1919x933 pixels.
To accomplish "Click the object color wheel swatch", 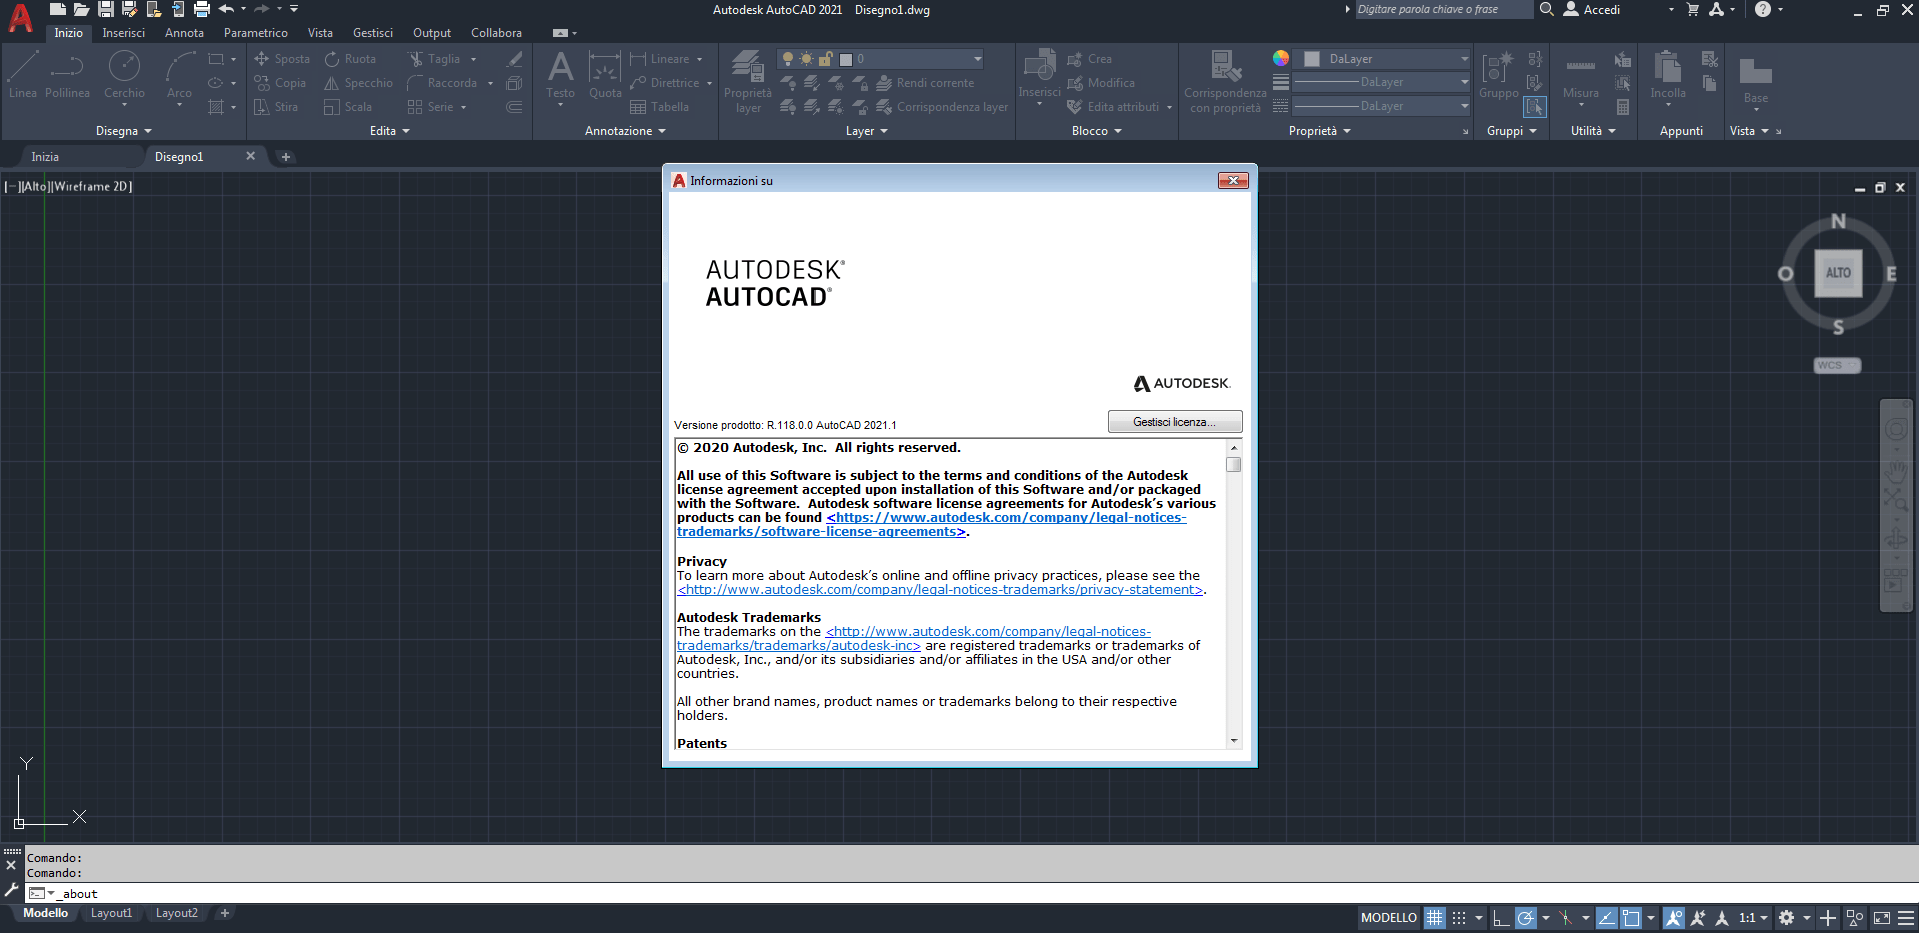I will [1281, 58].
